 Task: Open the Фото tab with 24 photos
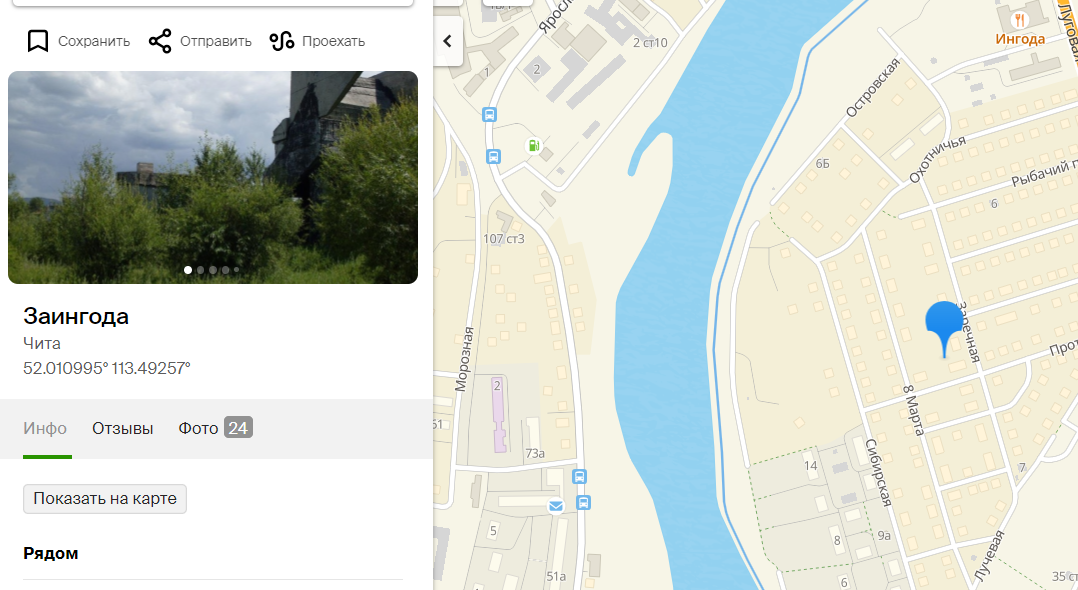click(215, 428)
